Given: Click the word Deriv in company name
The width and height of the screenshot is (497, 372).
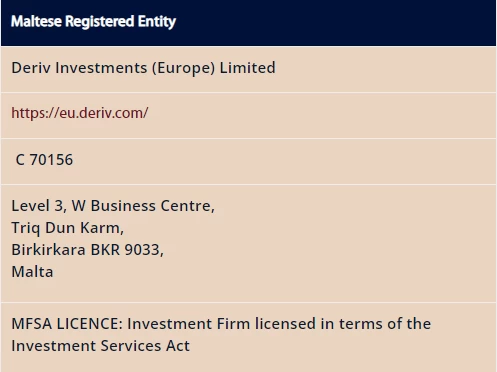Looking at the screenshot, I should coord(31,68).
